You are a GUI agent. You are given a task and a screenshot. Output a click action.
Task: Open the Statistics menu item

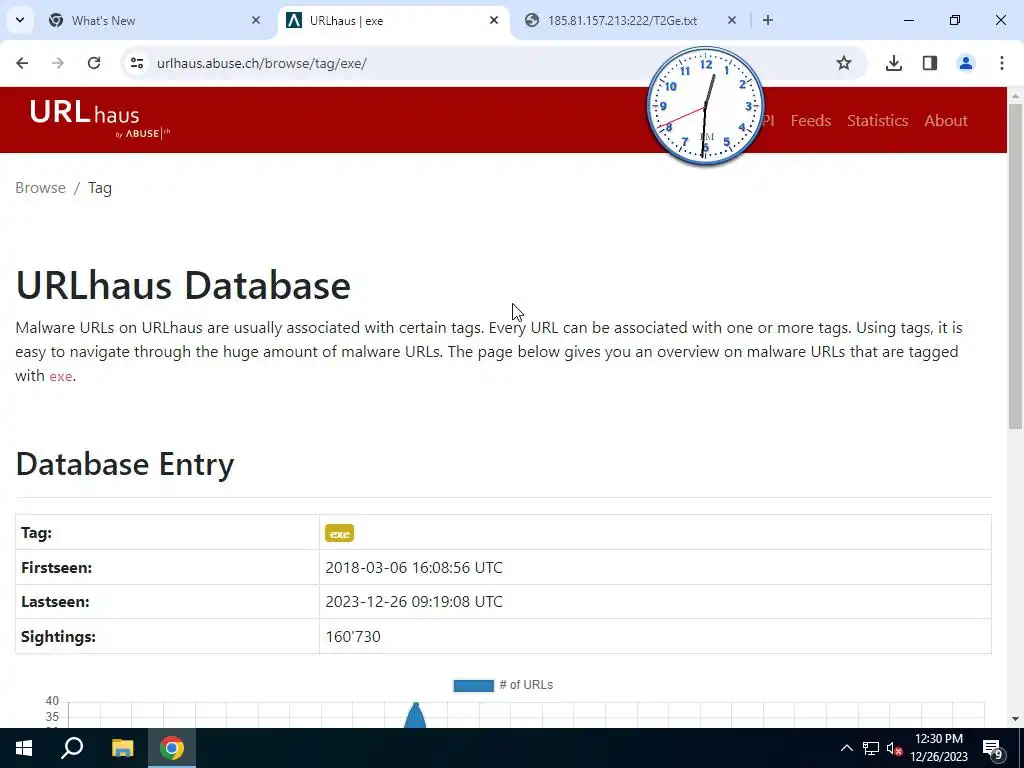pyautogui.click(x=877, y=121)
